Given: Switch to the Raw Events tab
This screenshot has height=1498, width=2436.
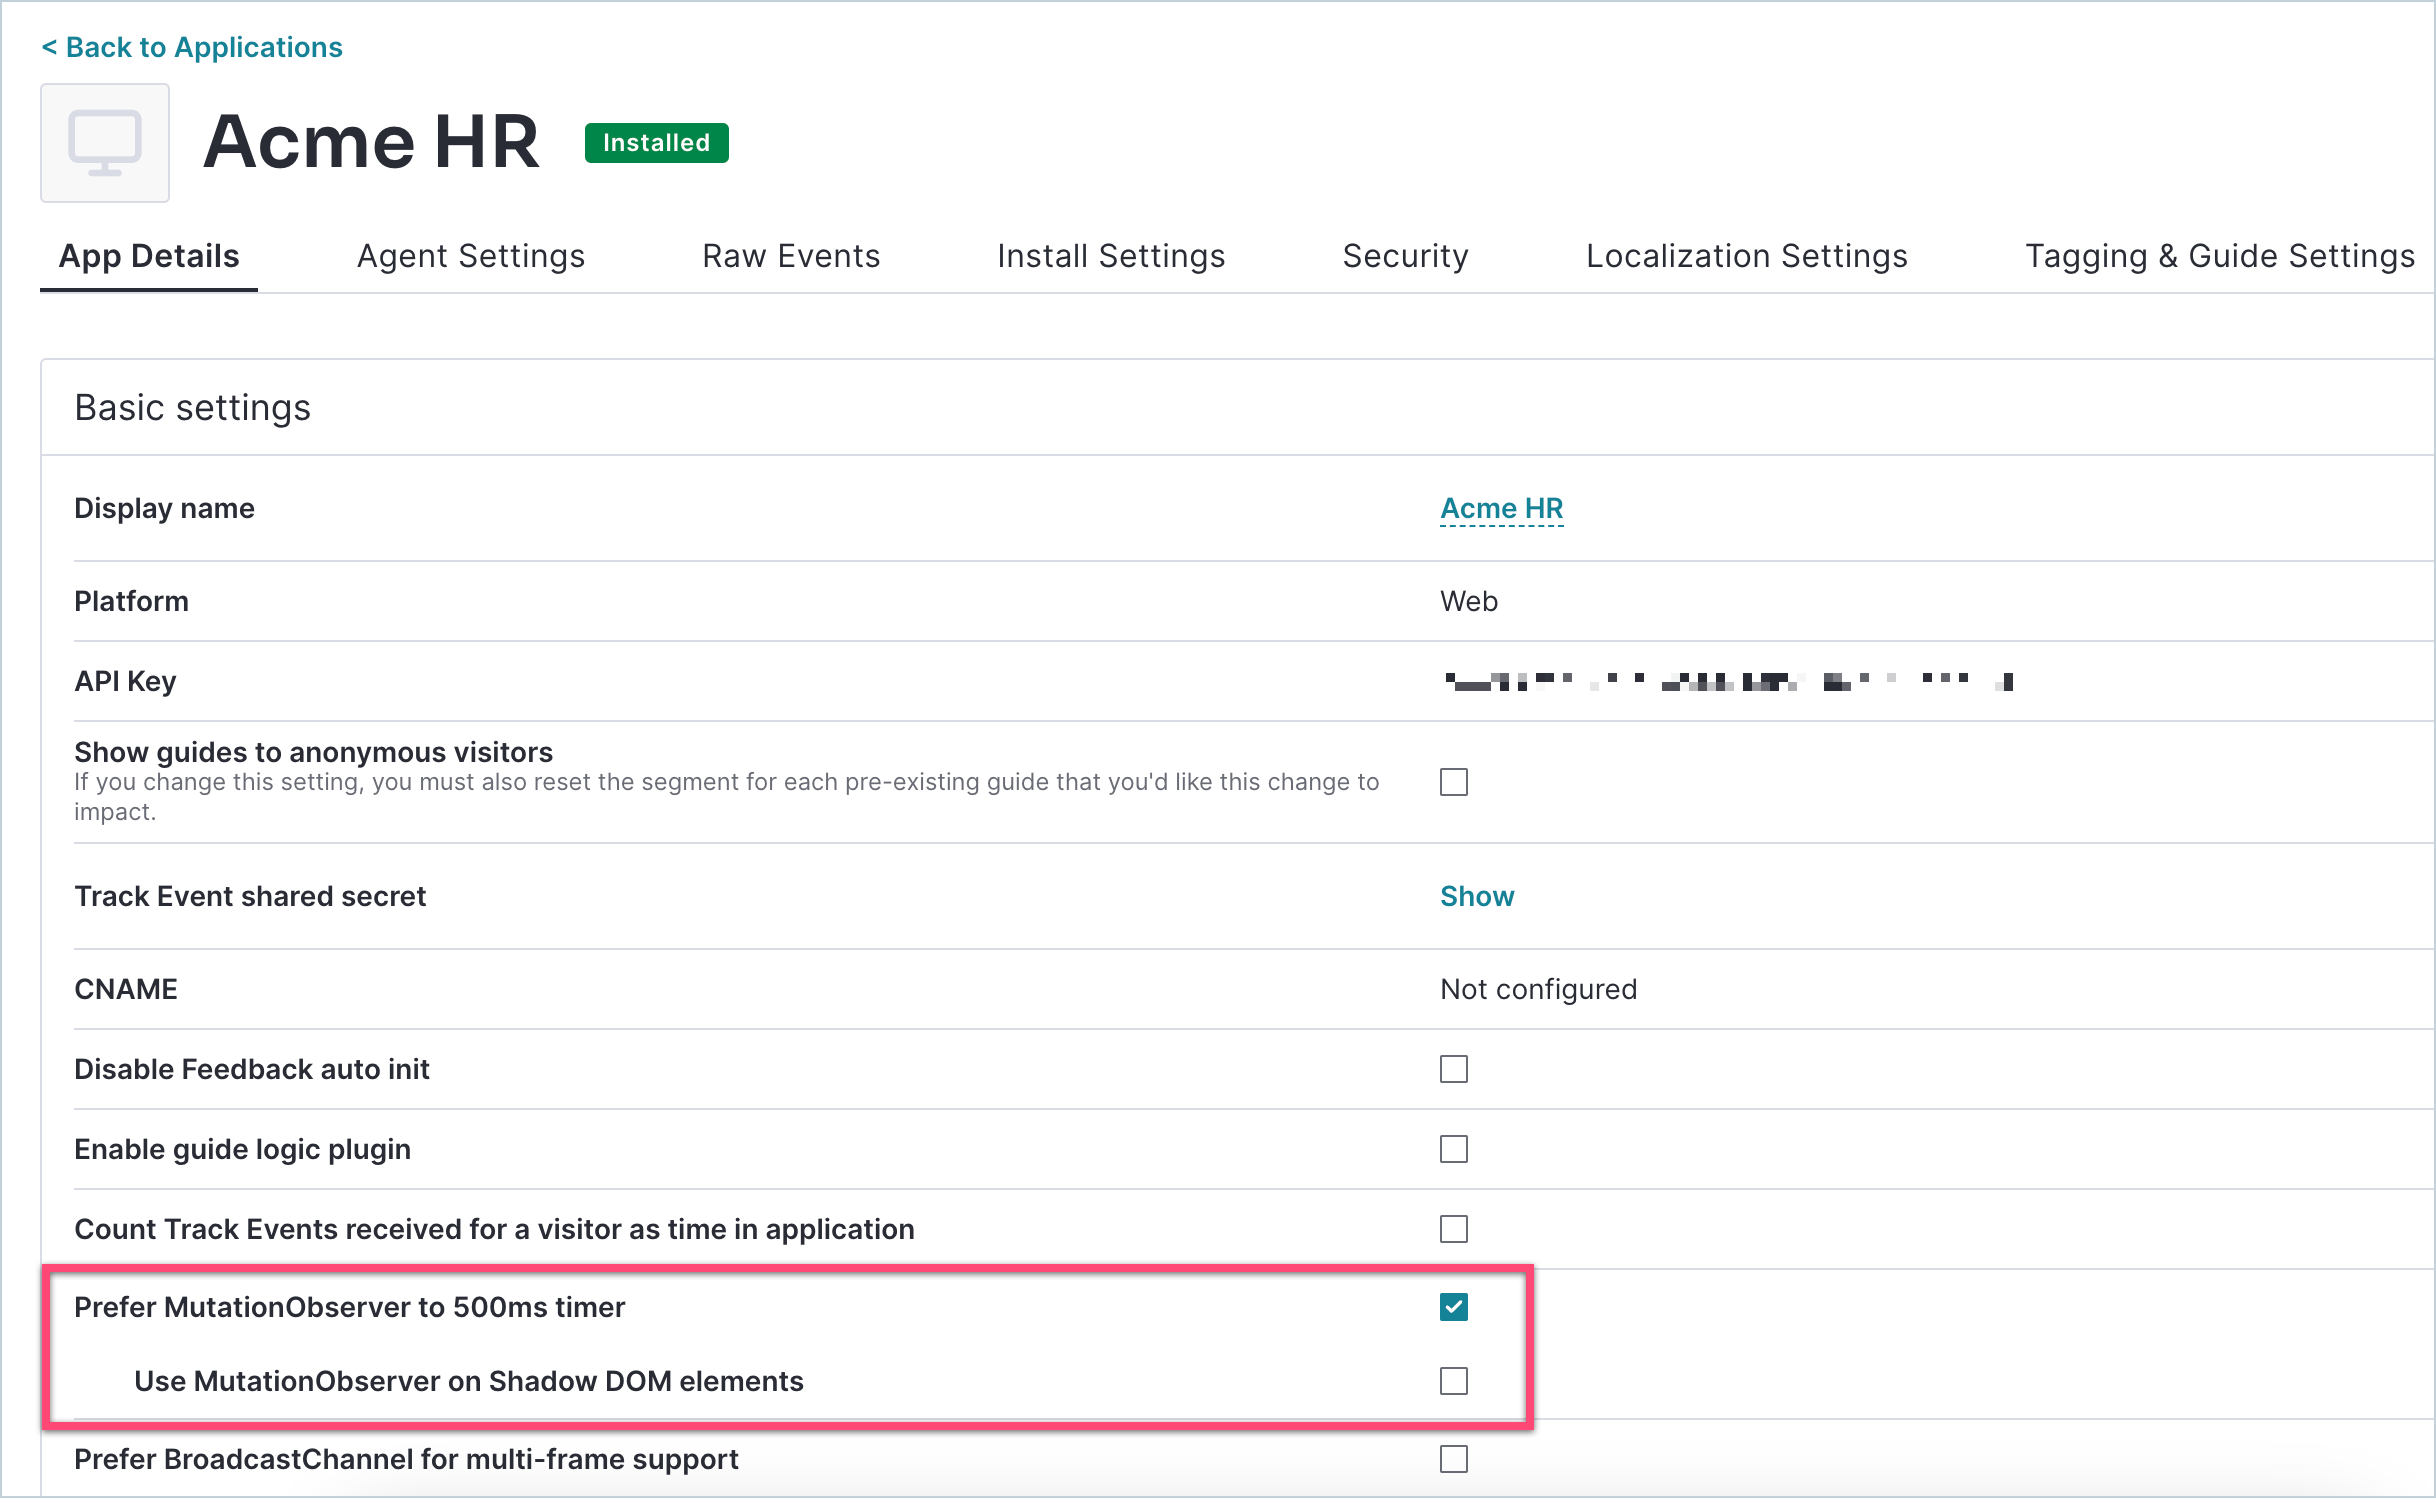Looking at the screenshot, I should [x=791, y=257].
